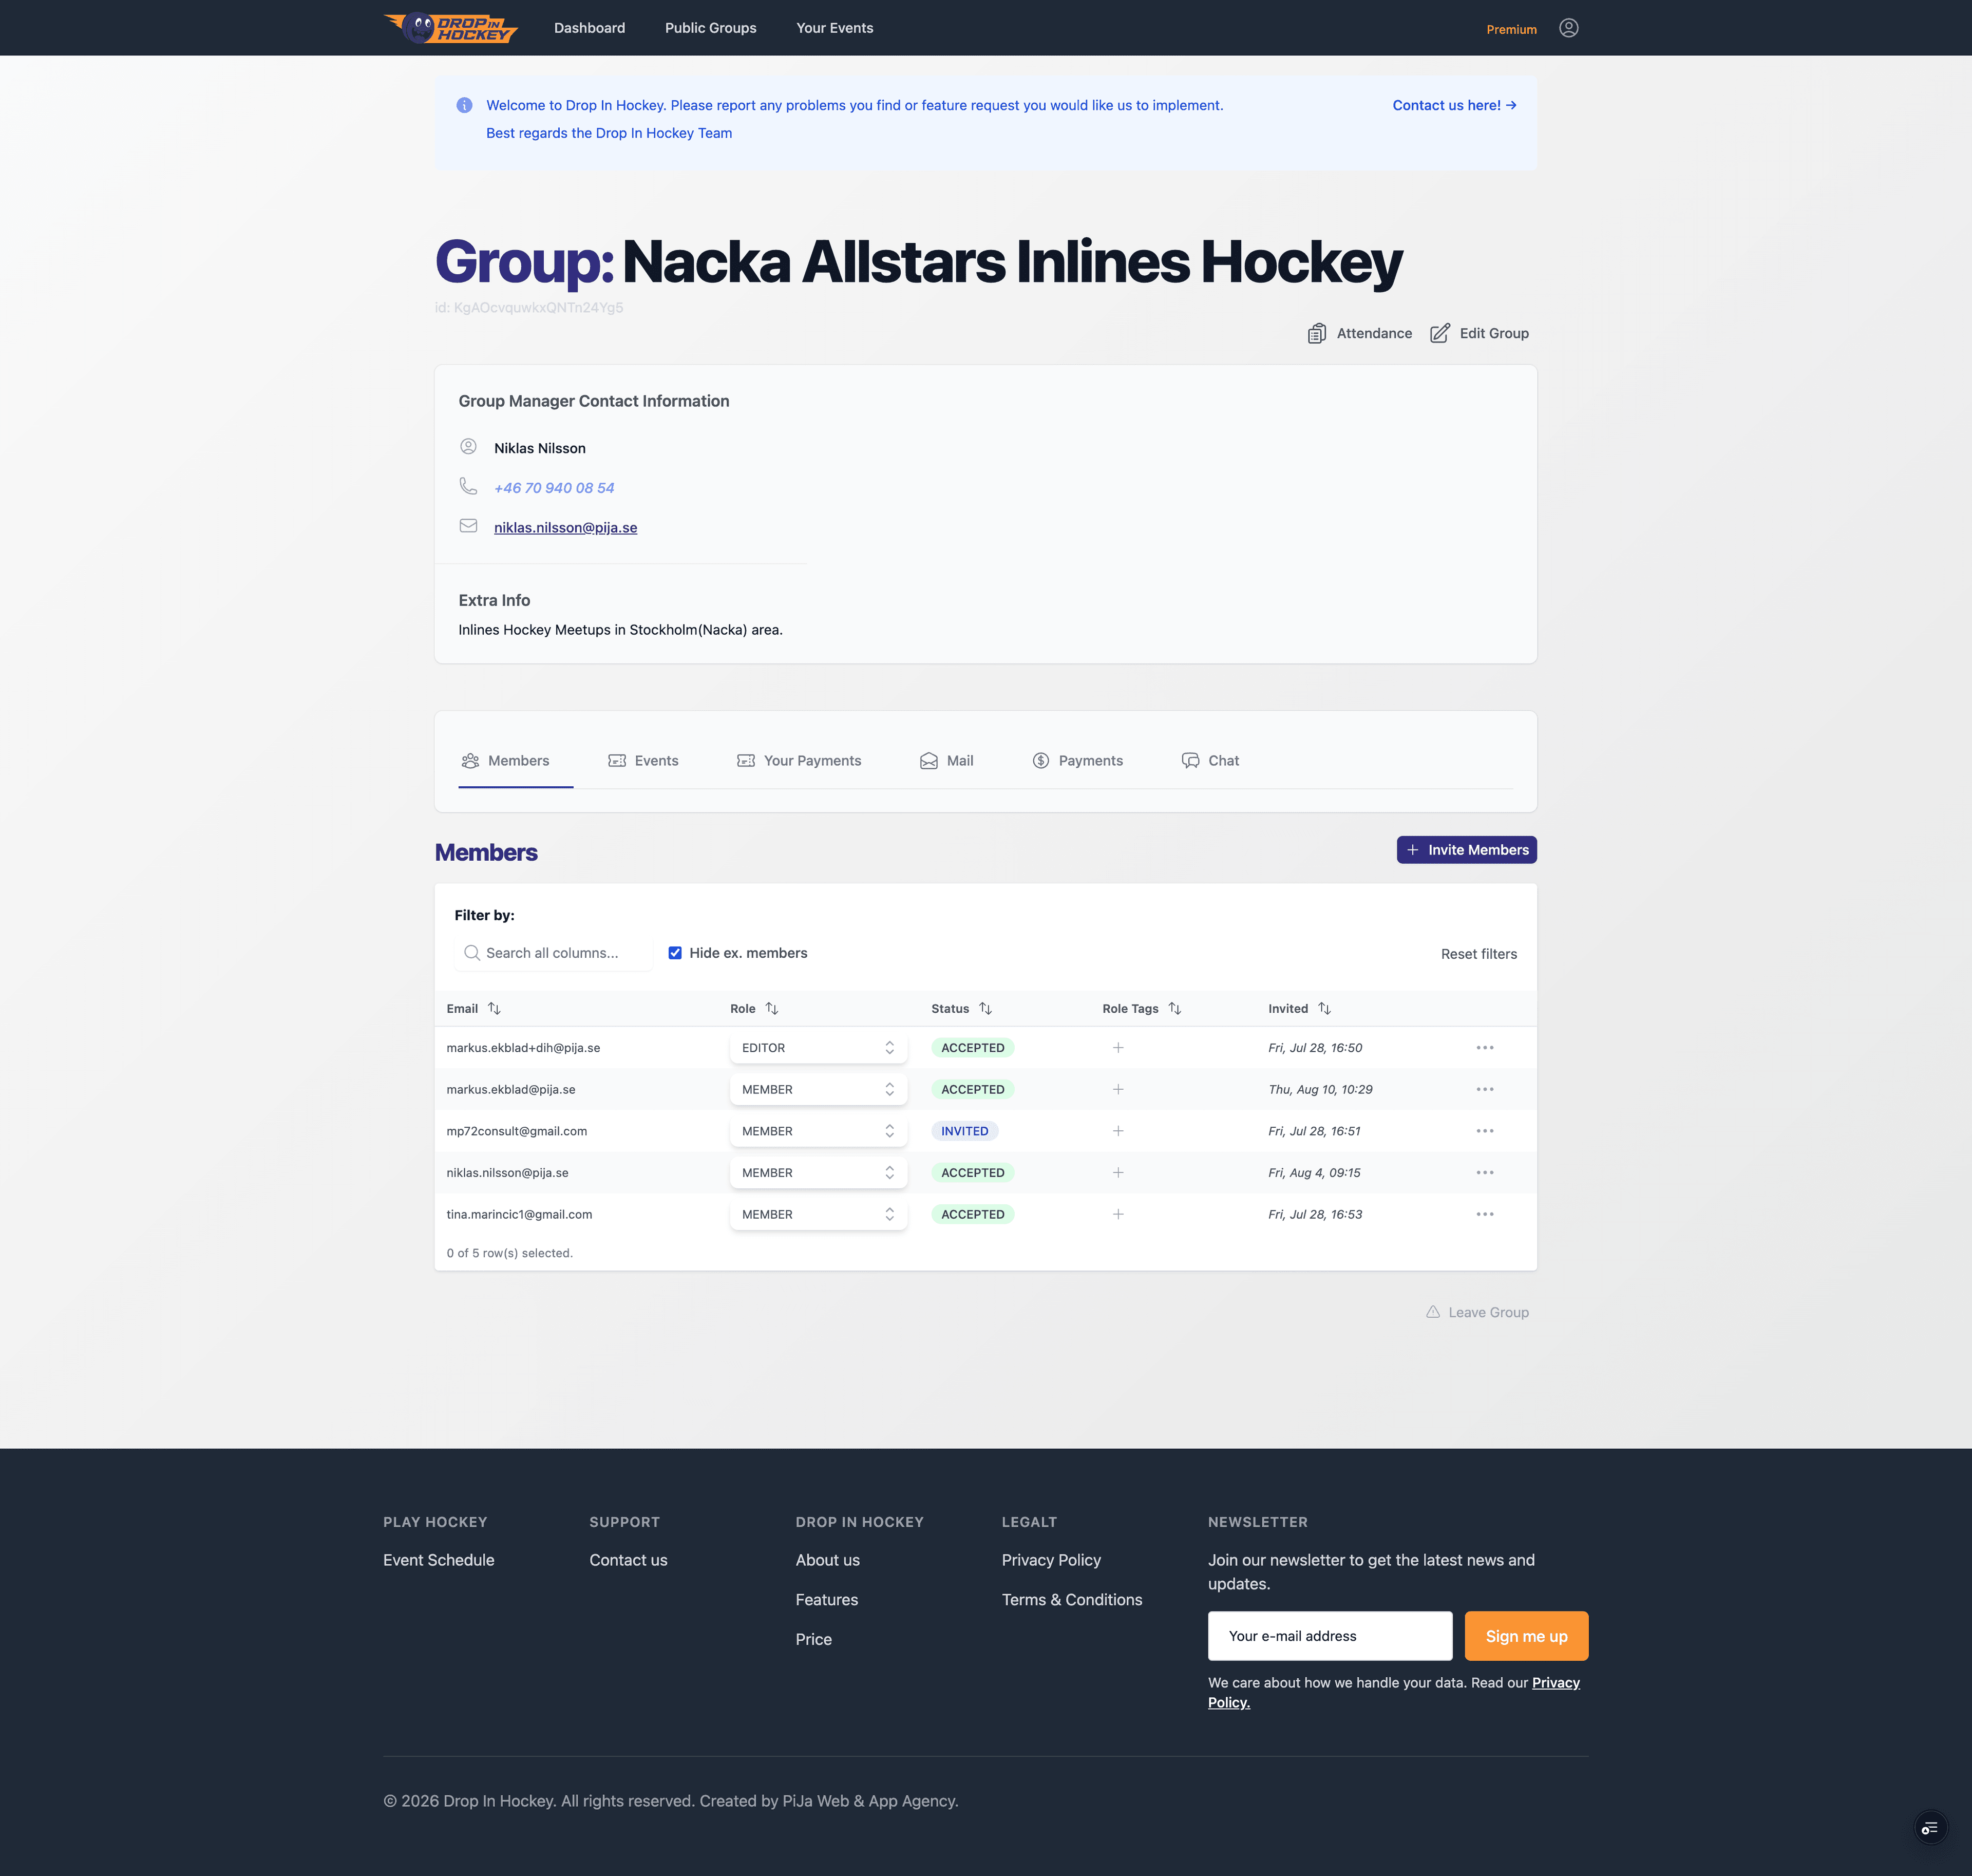Image resolution: width=1972 pixels, height=1876 pixels.
Task: Click the Edit Group pencil icon
Action: pyautogui.click(x=1439, y=334)
